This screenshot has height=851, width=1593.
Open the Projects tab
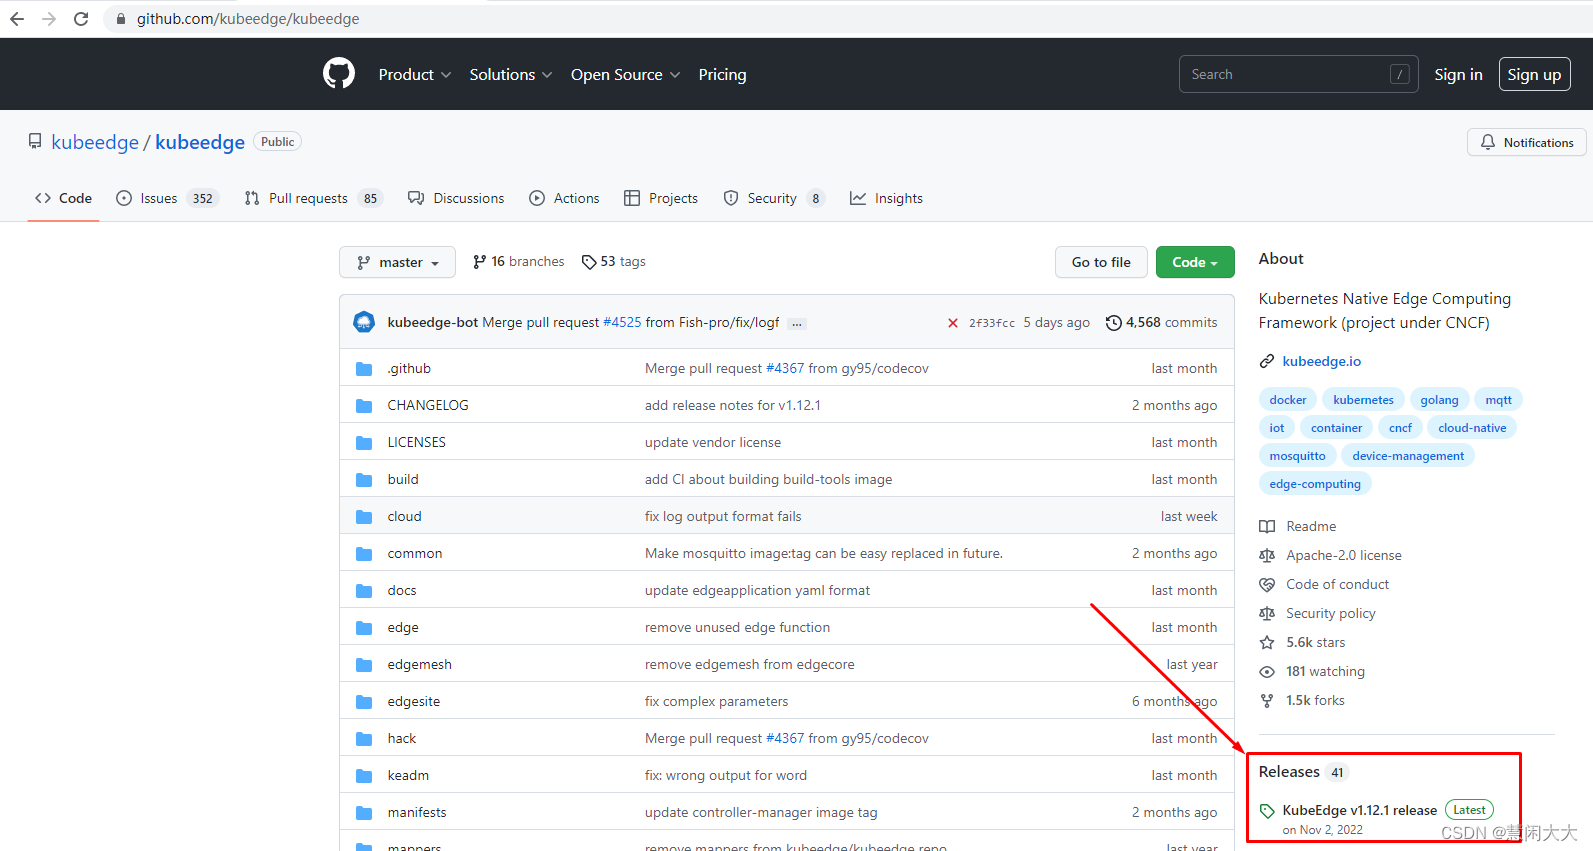(x=661, y=198)
